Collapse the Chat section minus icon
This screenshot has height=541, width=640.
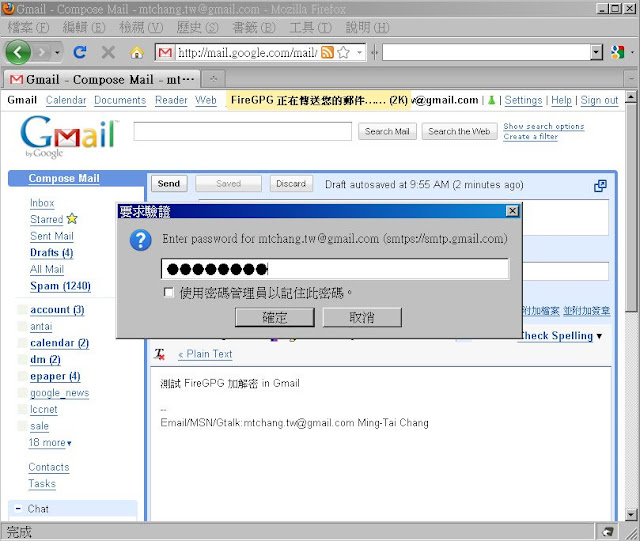coord(18,509)
